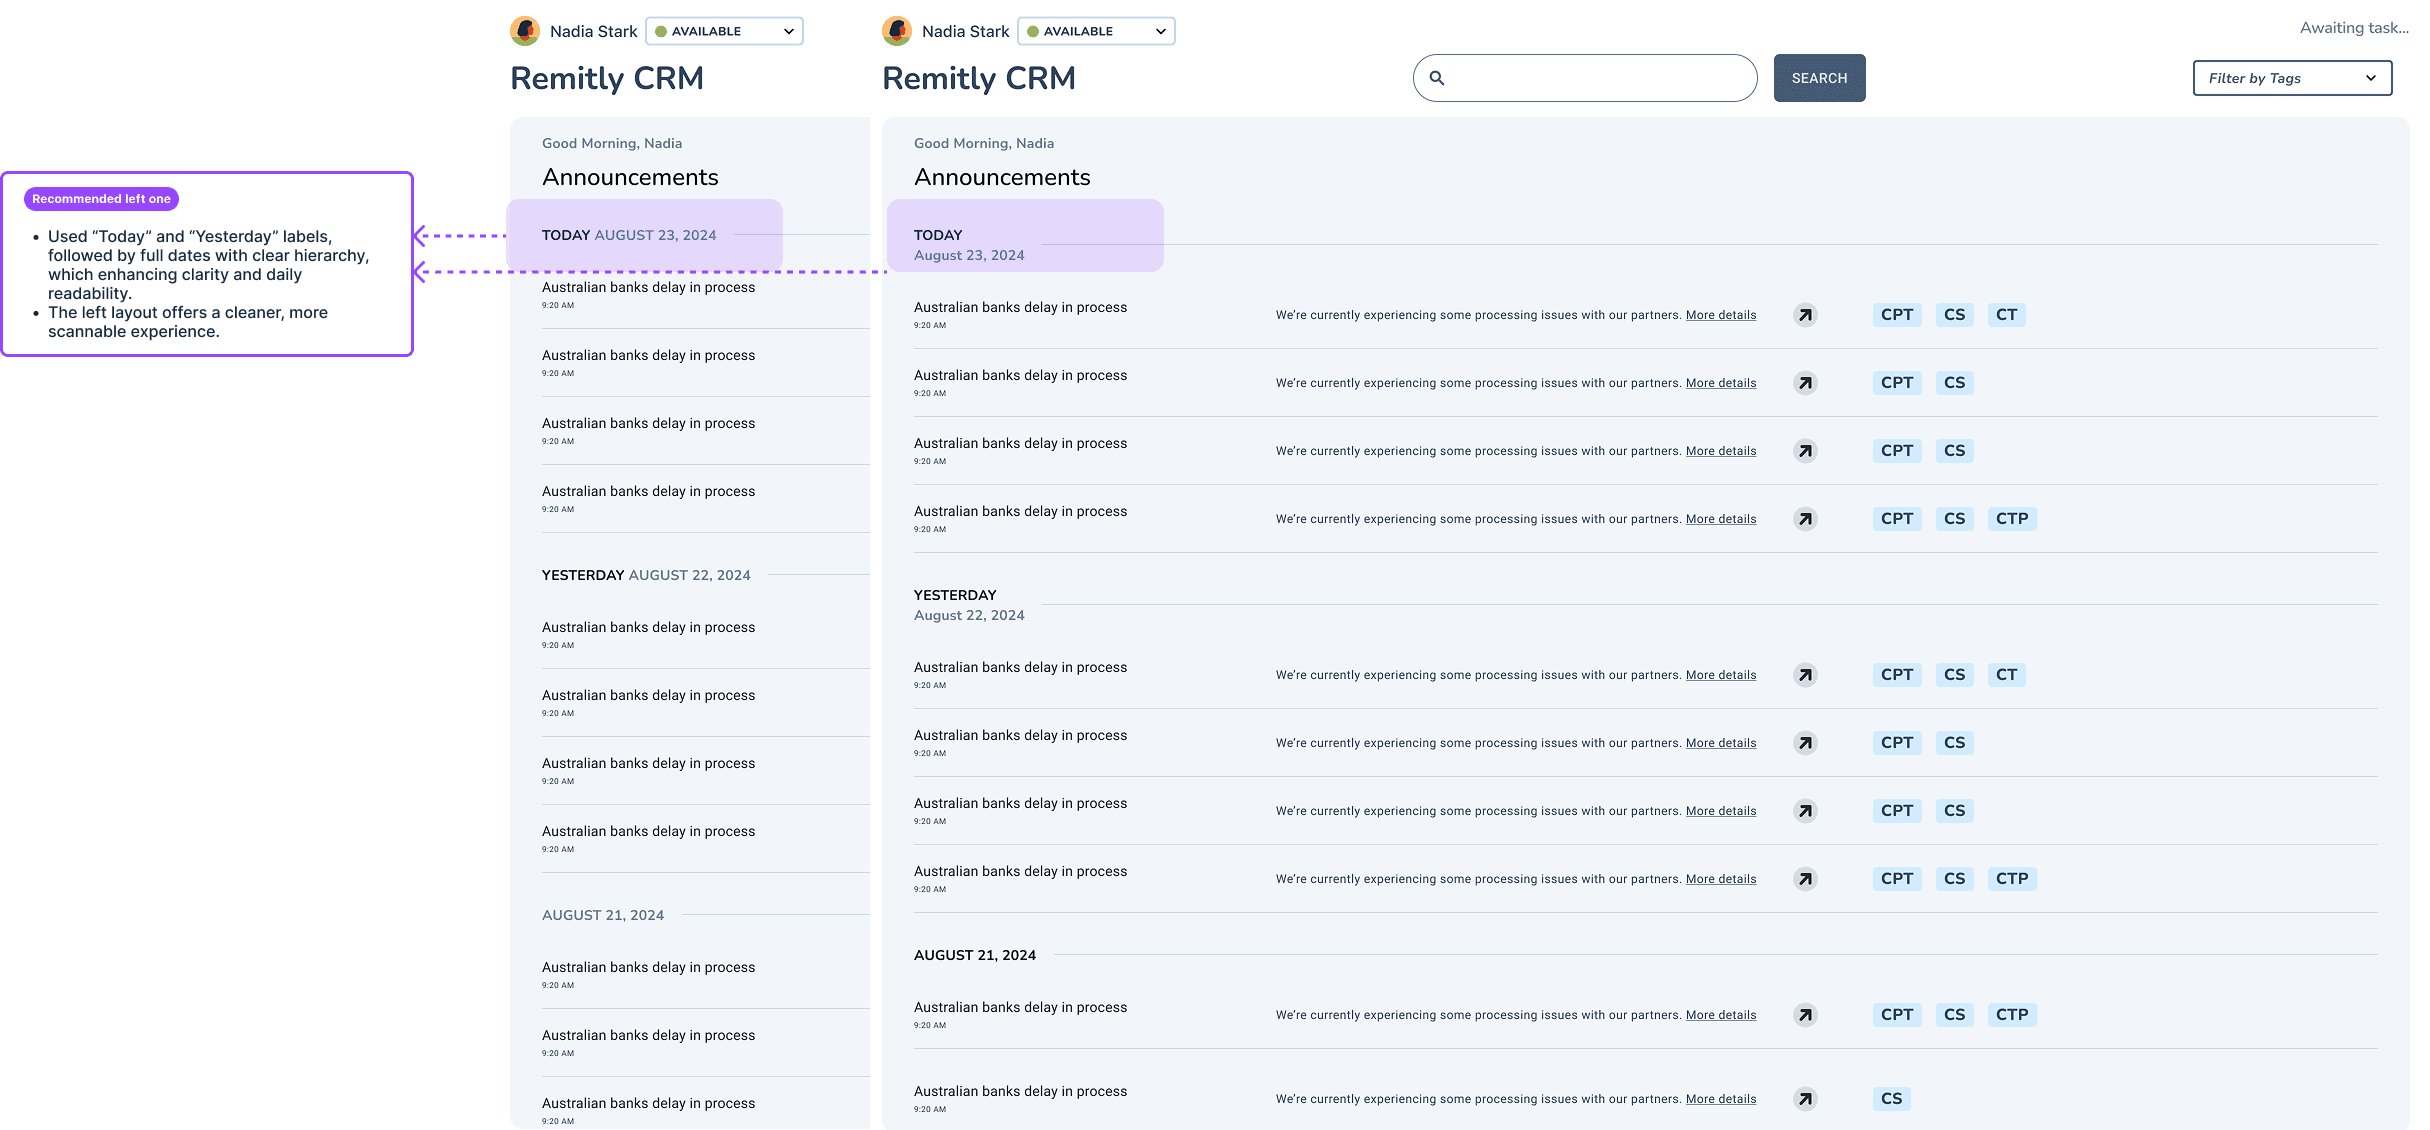Expand the AVAILABLE status dropdown in the left panel
This screenshot has height=1130, width=2430.
(725, 31)
